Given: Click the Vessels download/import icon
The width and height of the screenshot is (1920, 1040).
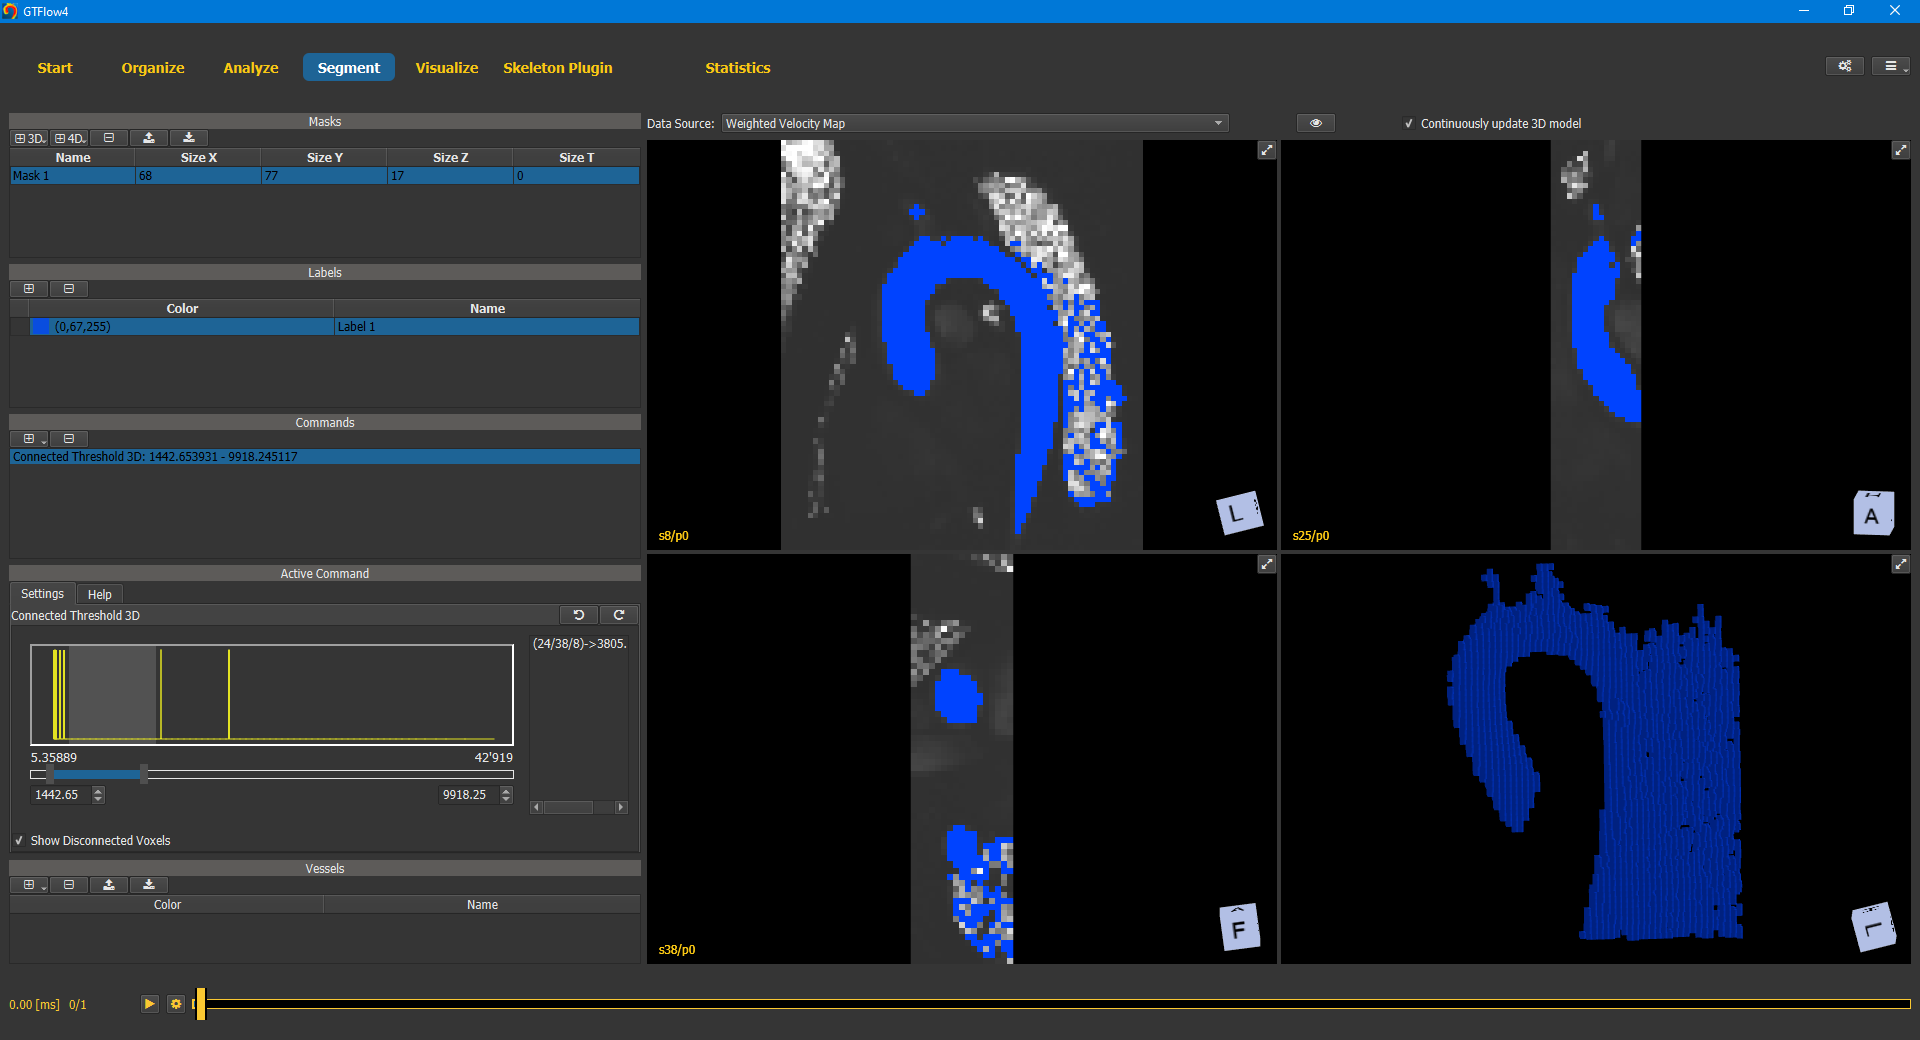Looking at the screenshot, I should click(x=149, y=885).
